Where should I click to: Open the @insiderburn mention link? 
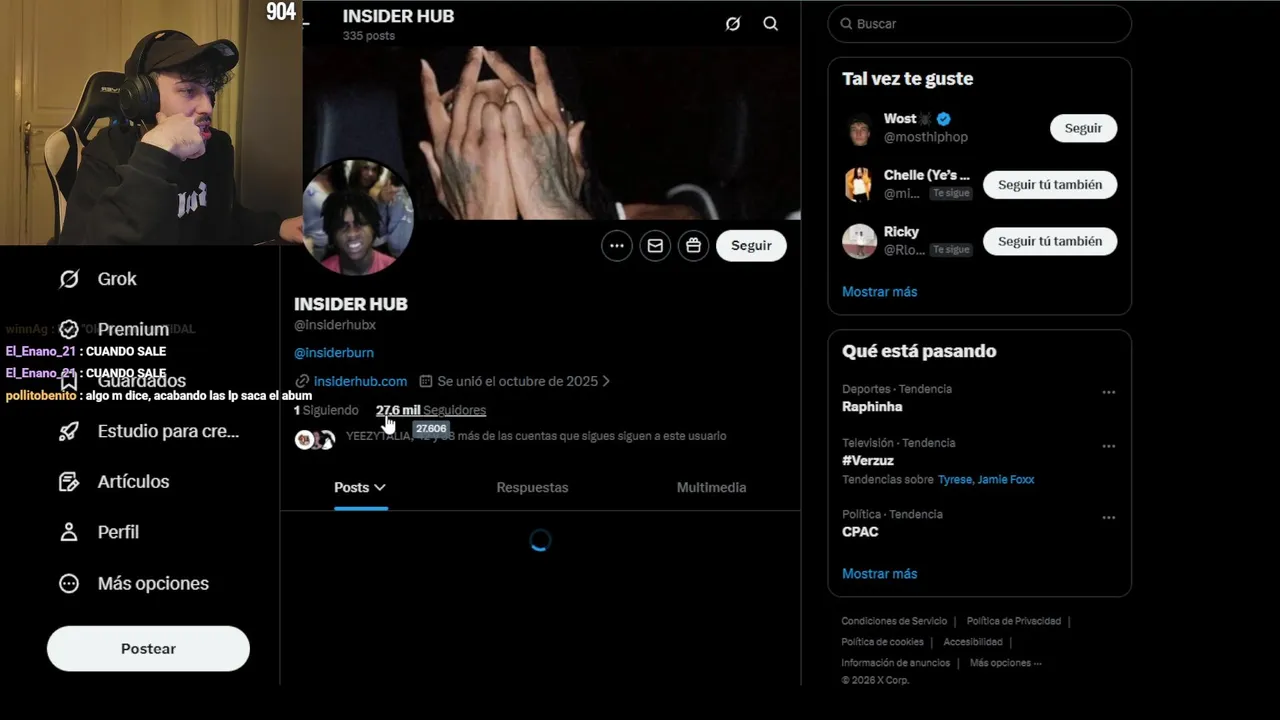pyautogui.click(x=334, y=353)
